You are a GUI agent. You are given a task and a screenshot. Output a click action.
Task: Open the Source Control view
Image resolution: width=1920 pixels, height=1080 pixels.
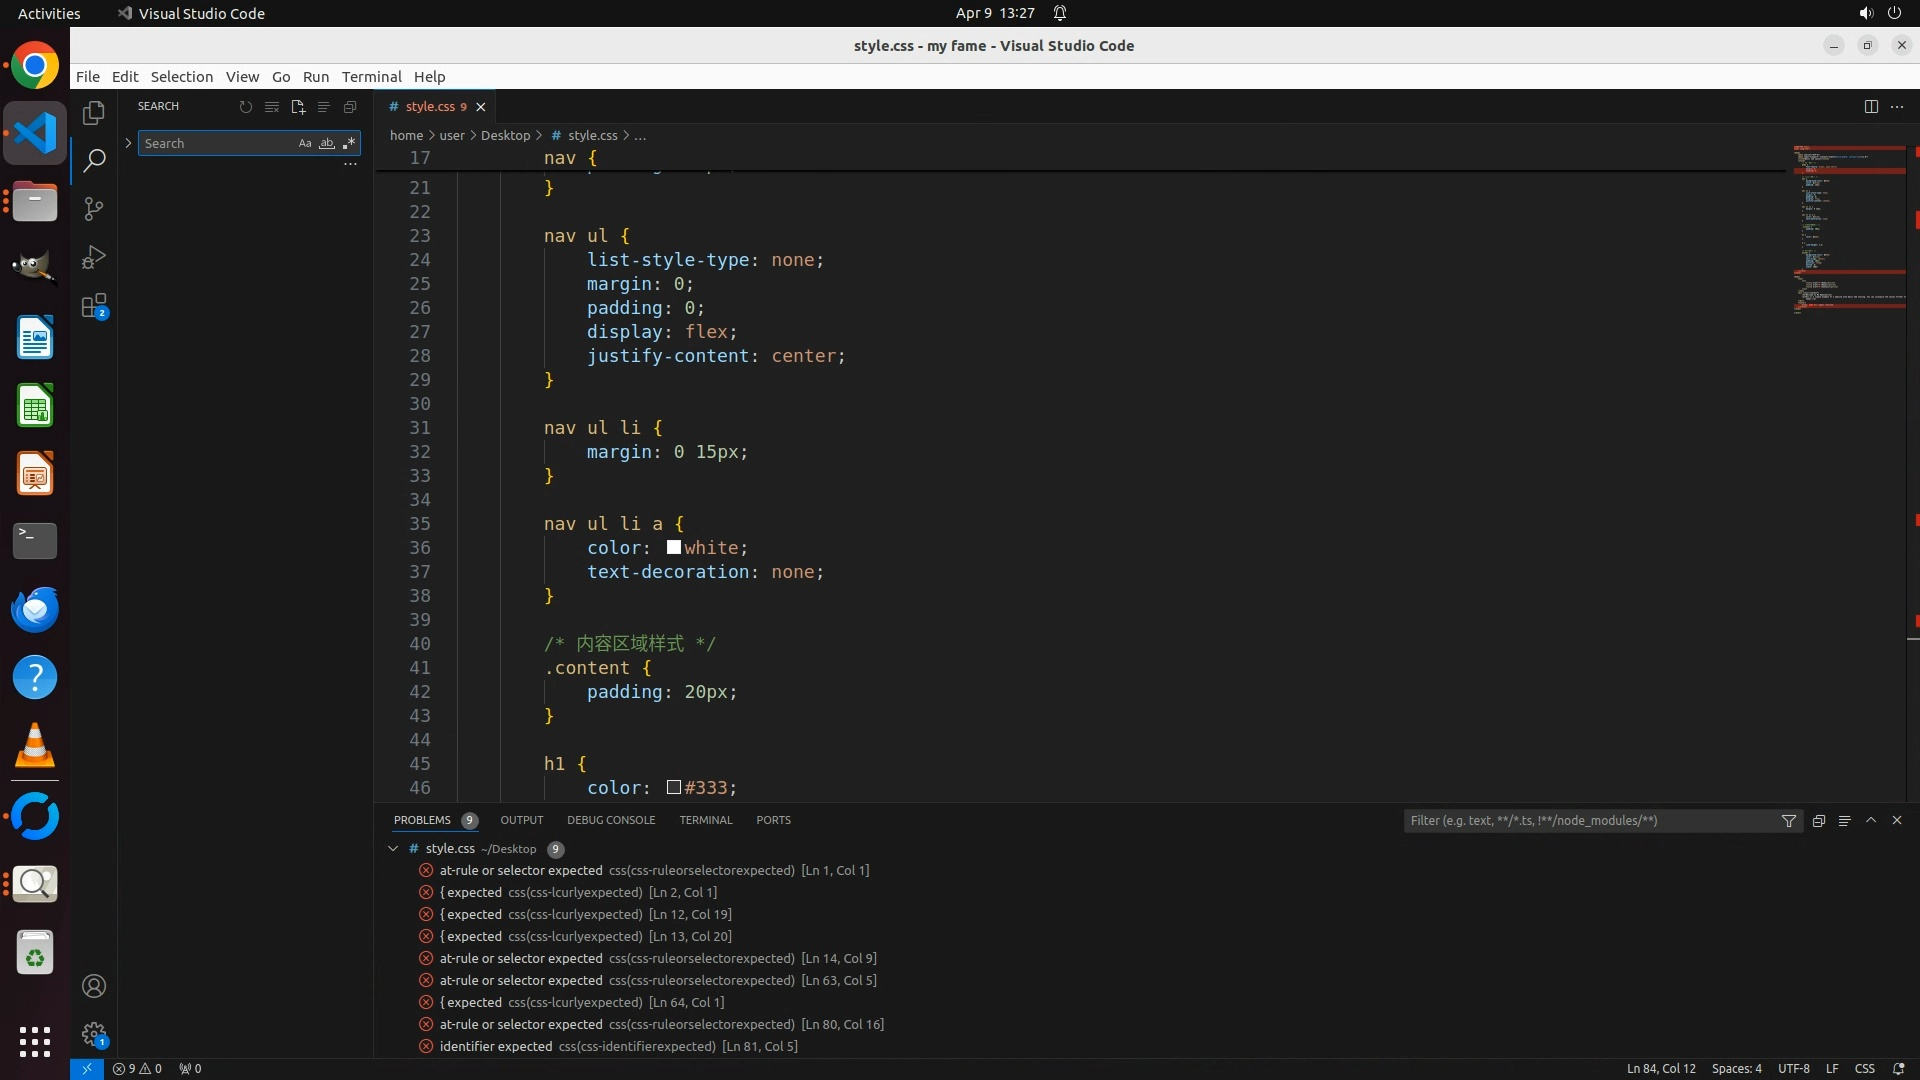pyautogui.click(x=94, y=209)
